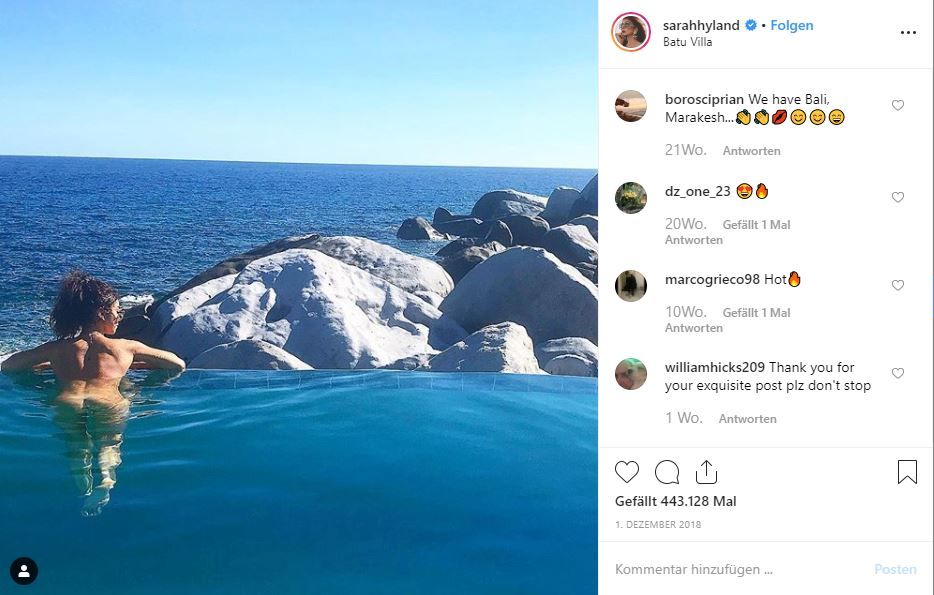
Task: Save the post with the bookmark icon
Action: (x=907, y=472)
